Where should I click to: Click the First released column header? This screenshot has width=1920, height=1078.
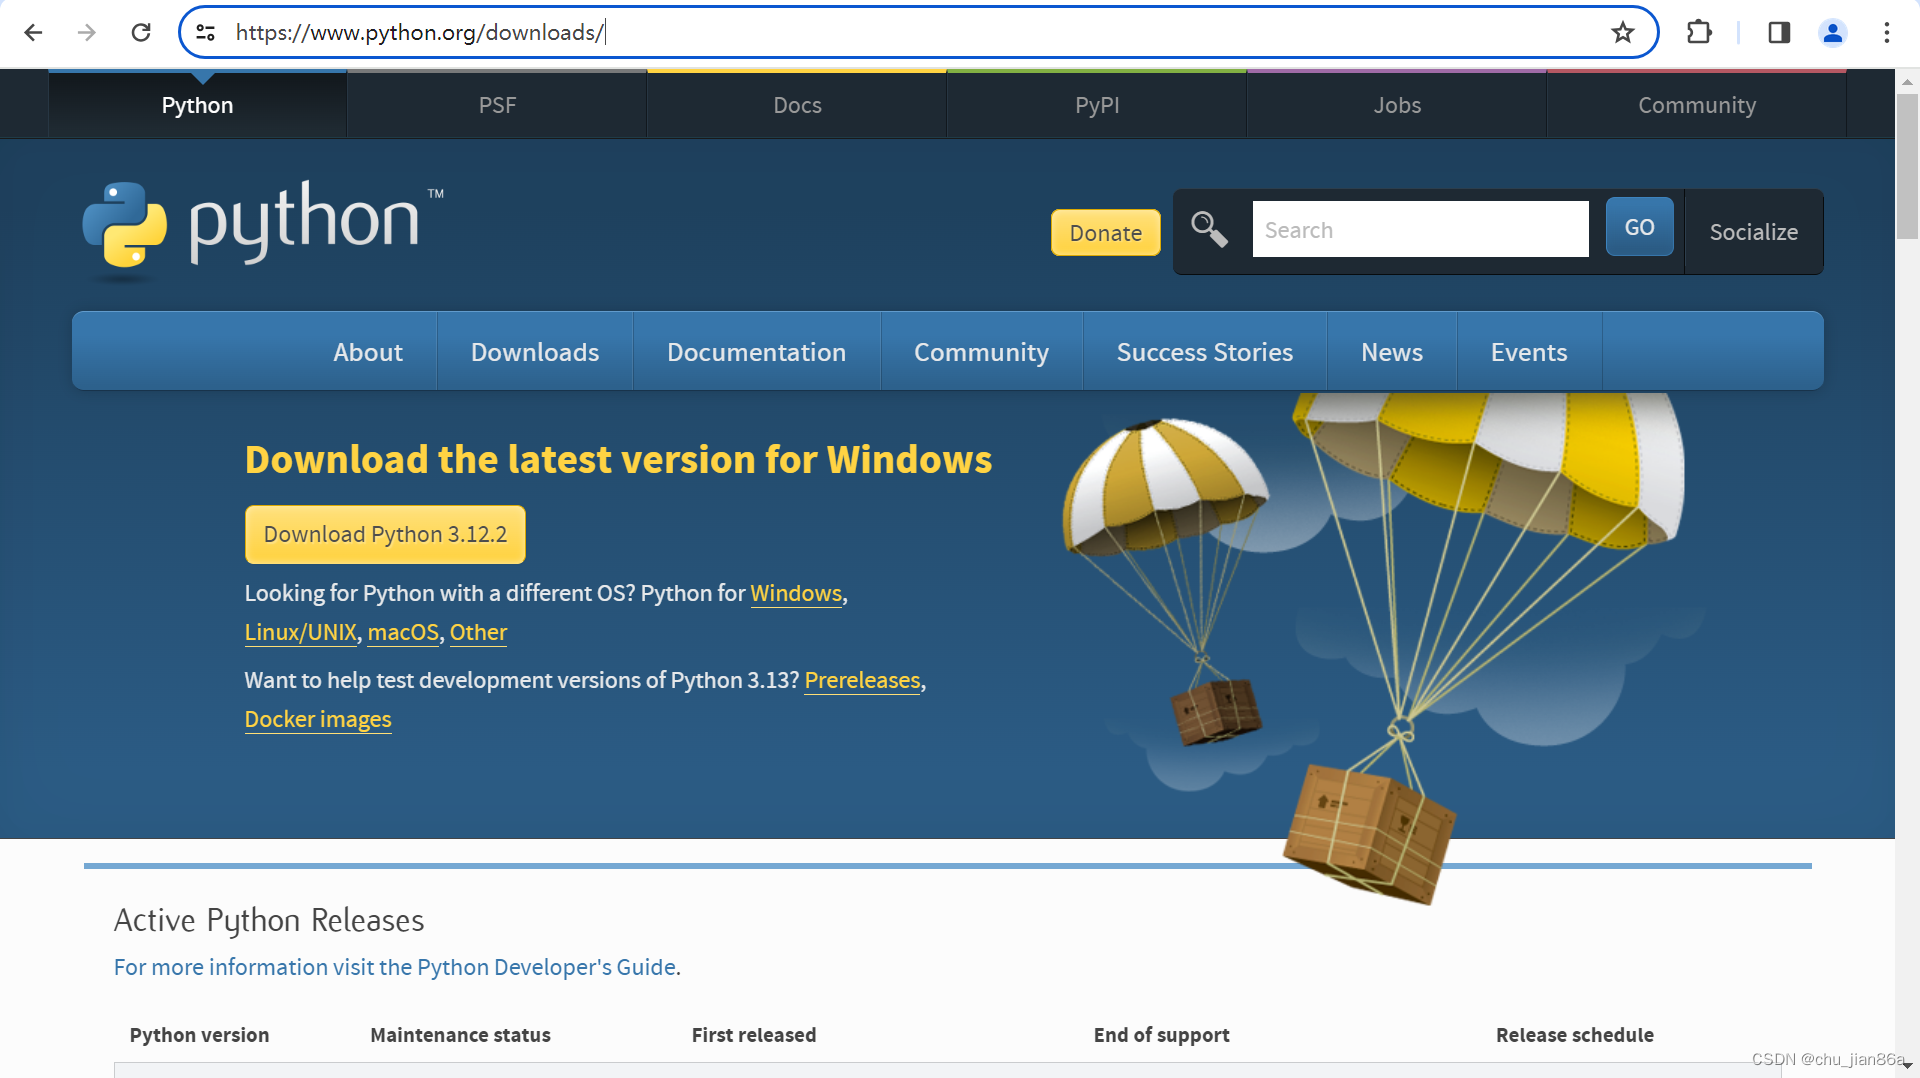point(754,1035)
